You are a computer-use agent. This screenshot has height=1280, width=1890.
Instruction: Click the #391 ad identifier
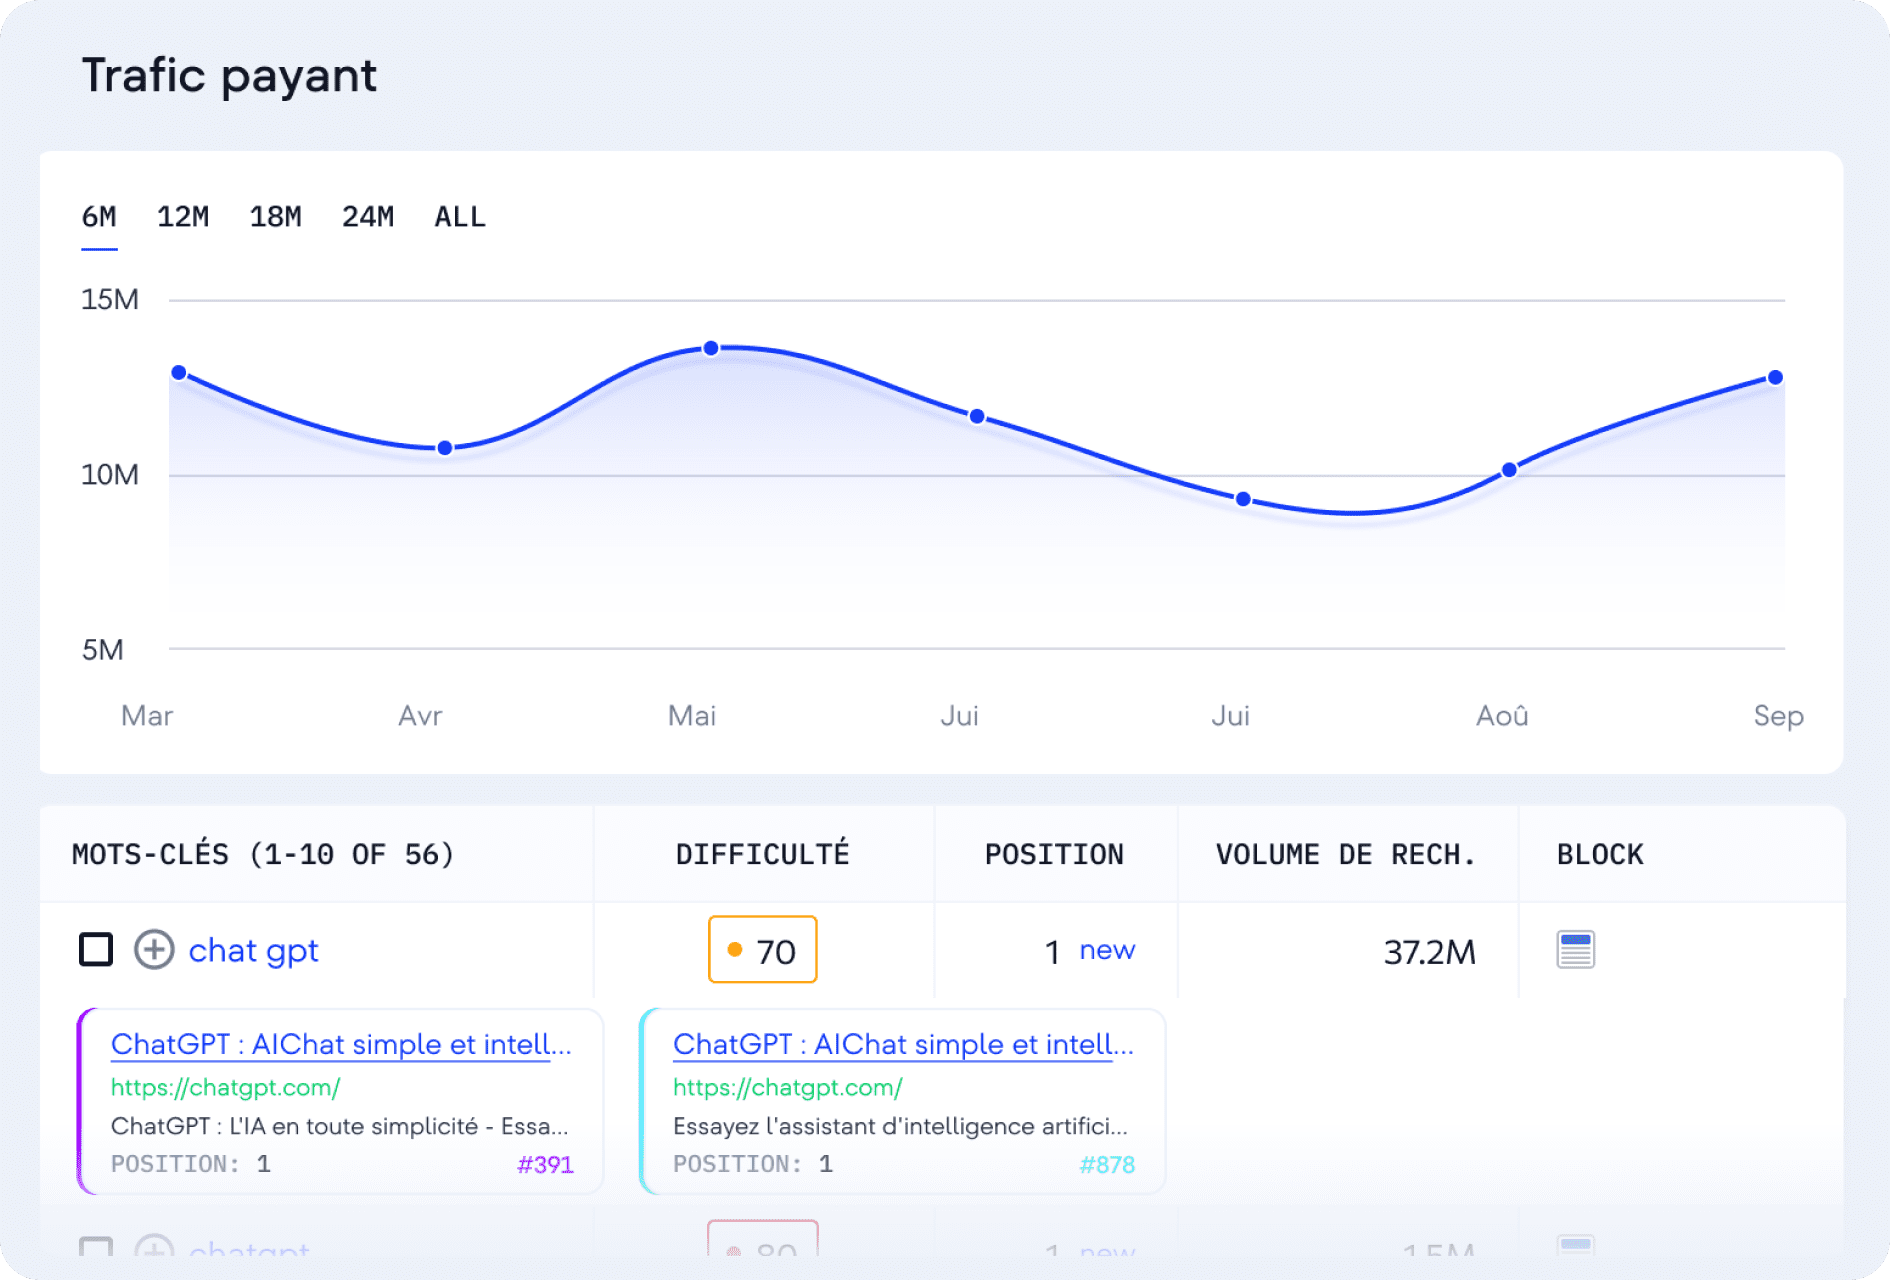(545, 1165)
